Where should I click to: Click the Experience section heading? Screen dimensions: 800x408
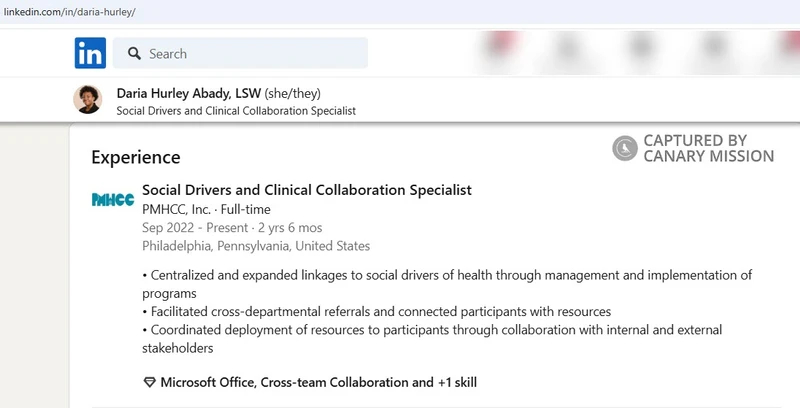click(x=136, y=157)
